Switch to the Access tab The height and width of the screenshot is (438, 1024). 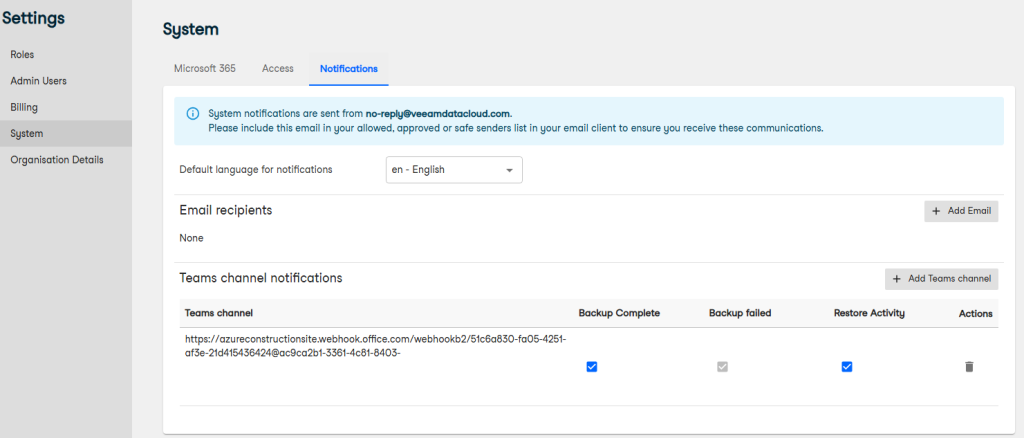pyautogui.click(x=278, y=69)
